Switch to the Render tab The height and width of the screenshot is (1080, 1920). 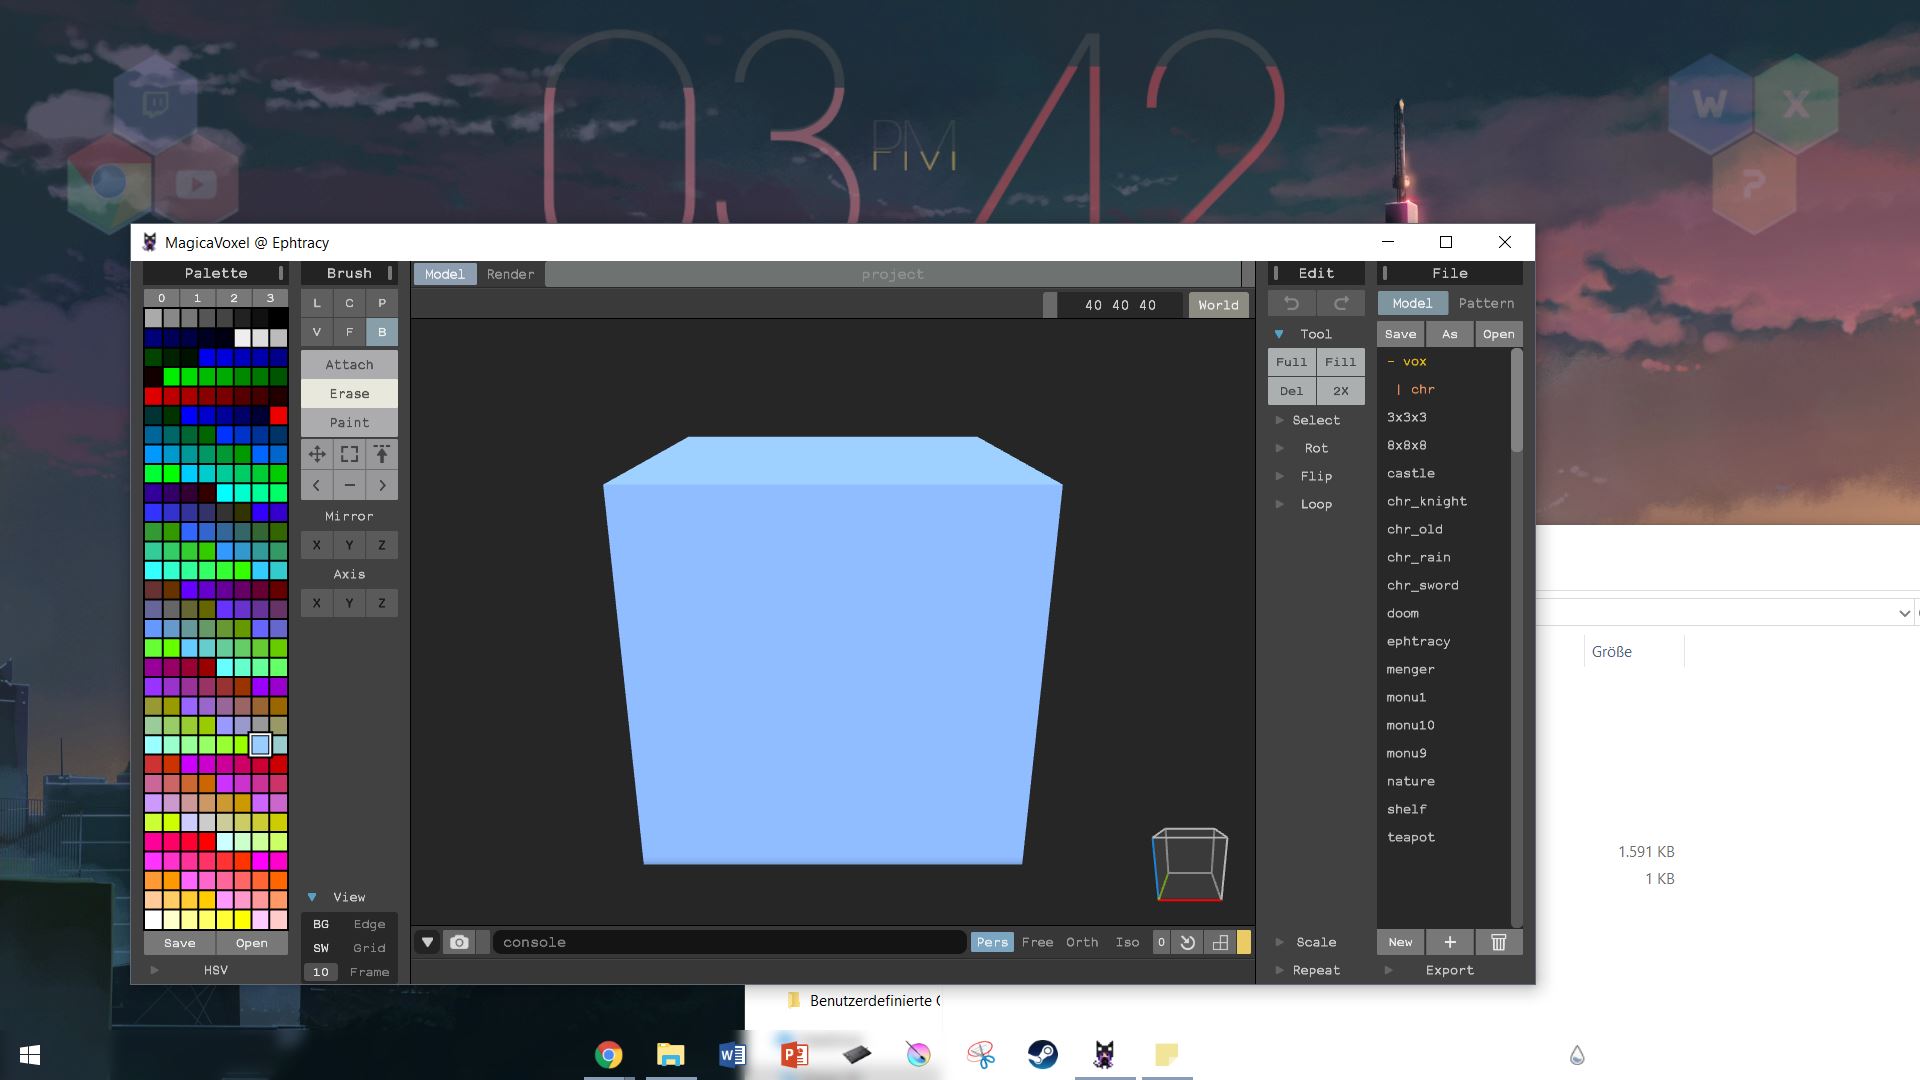pos(510,274)
